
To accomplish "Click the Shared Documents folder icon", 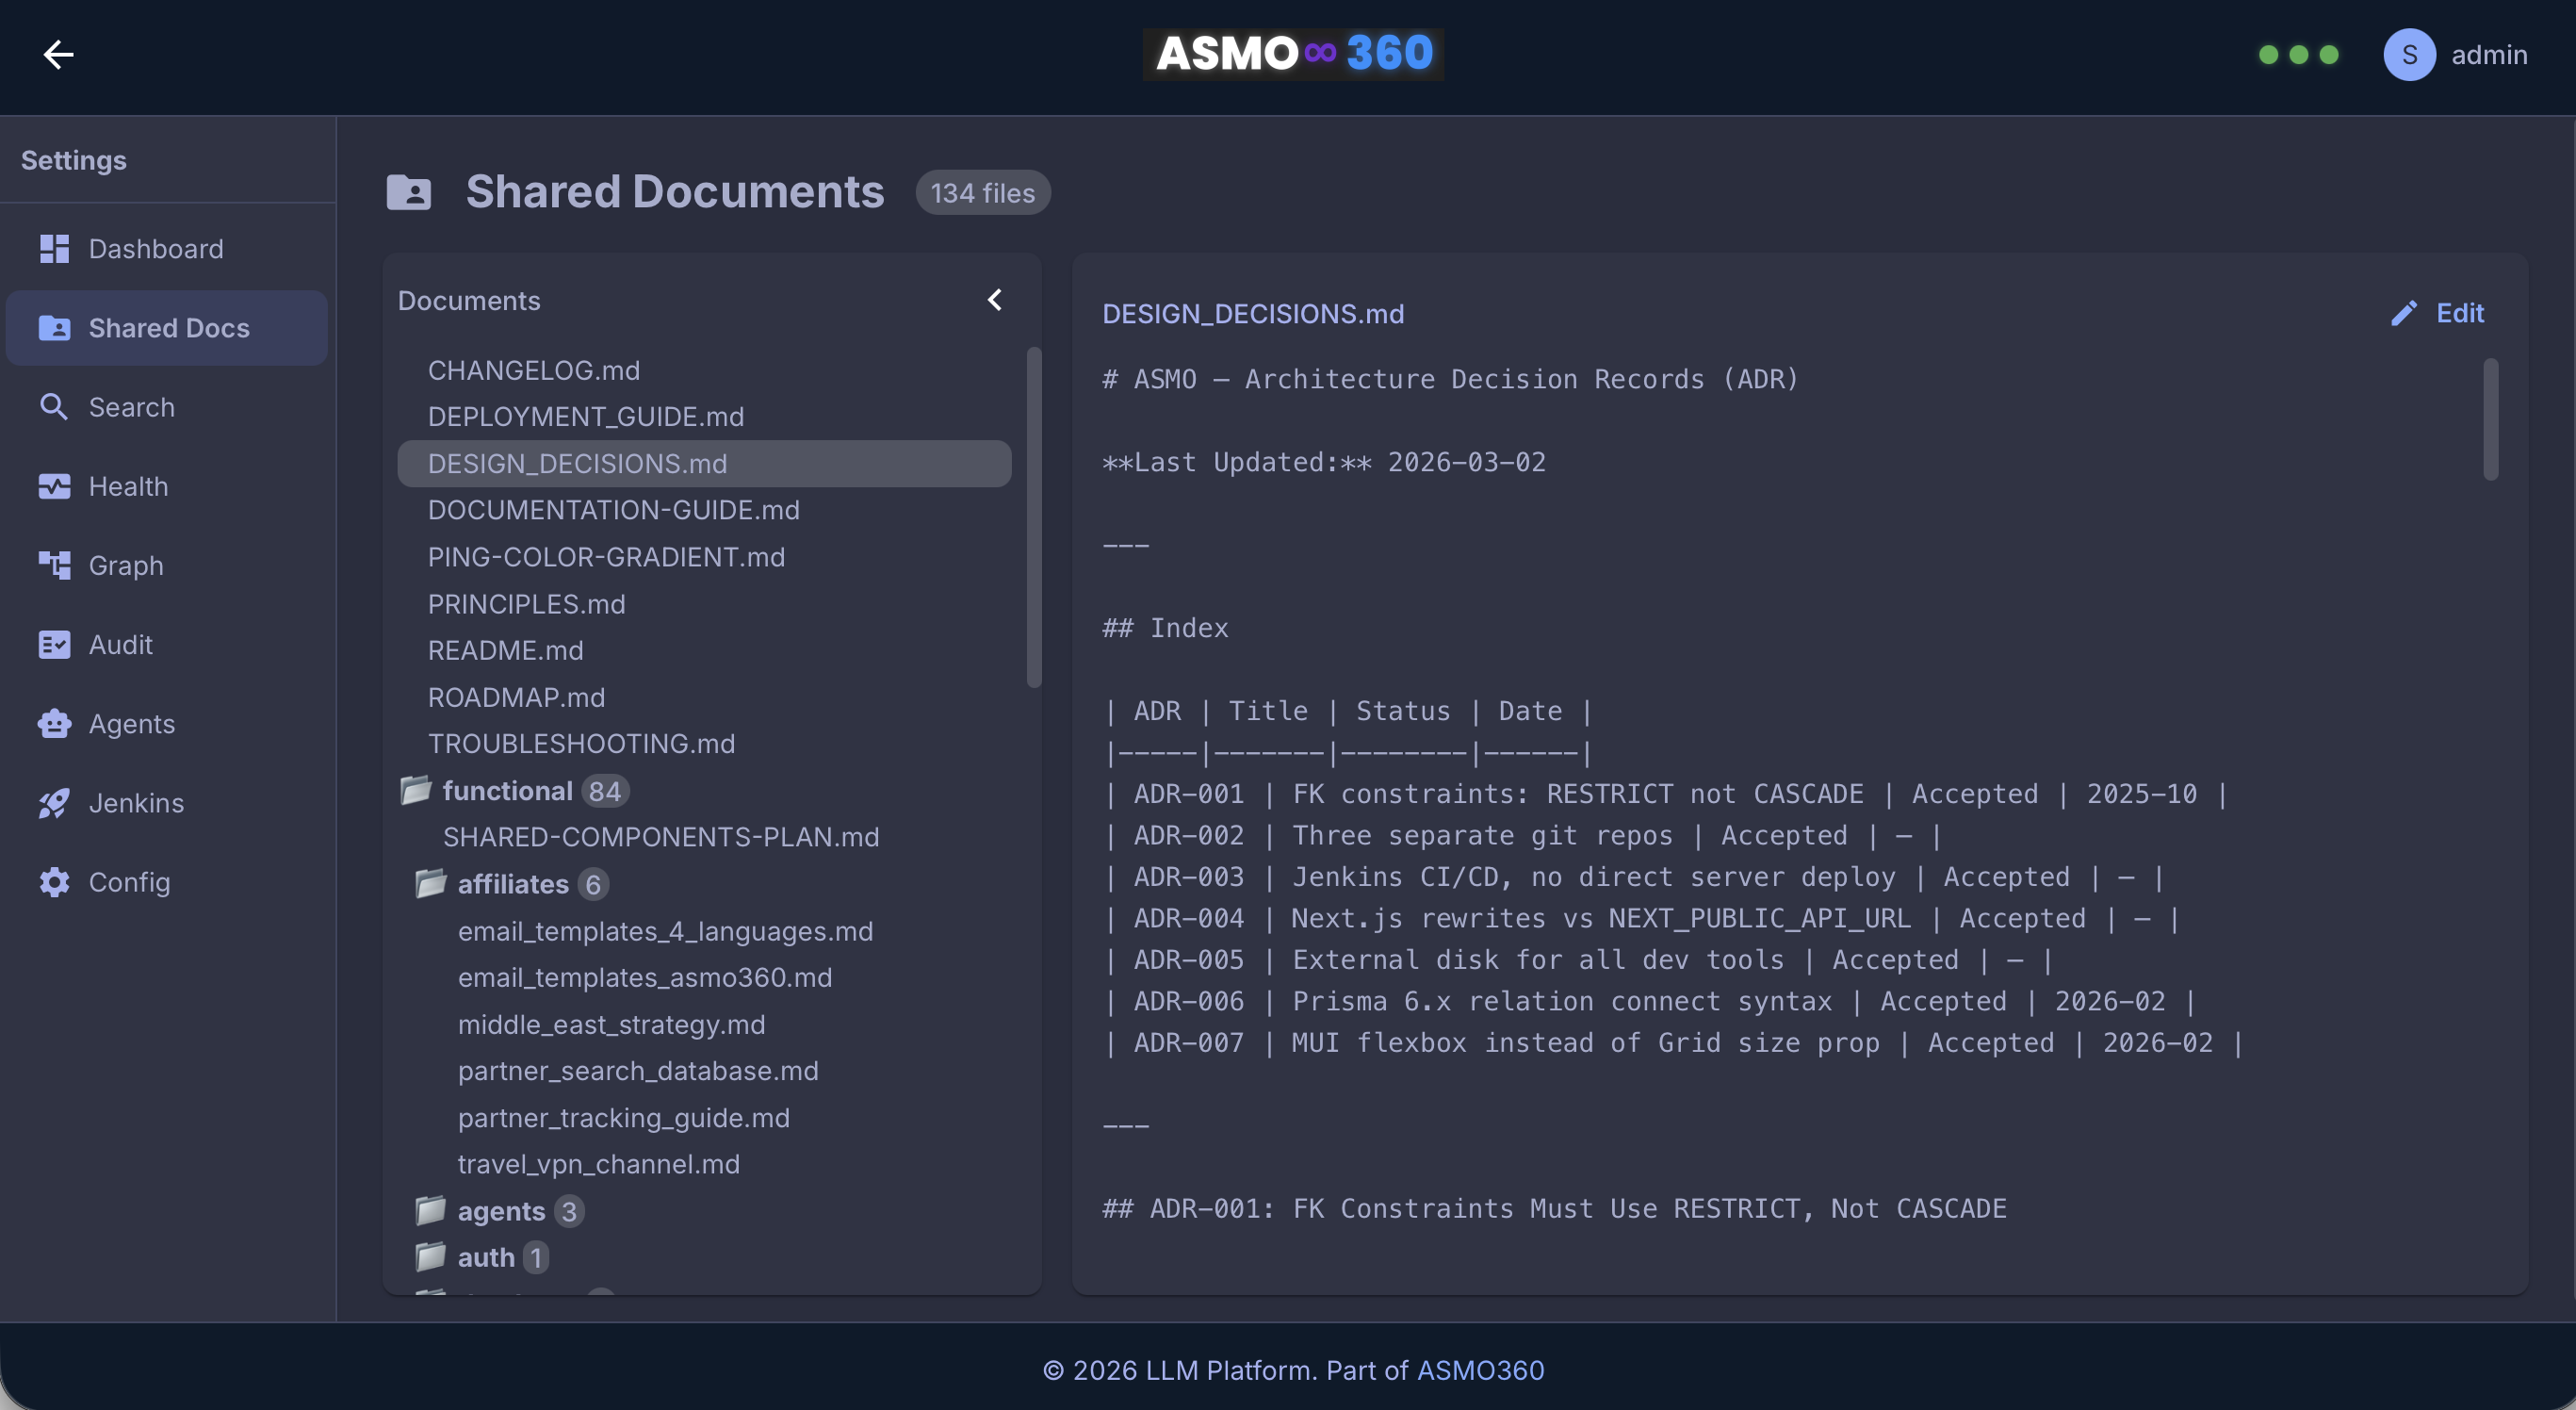I will click(409, 192).
